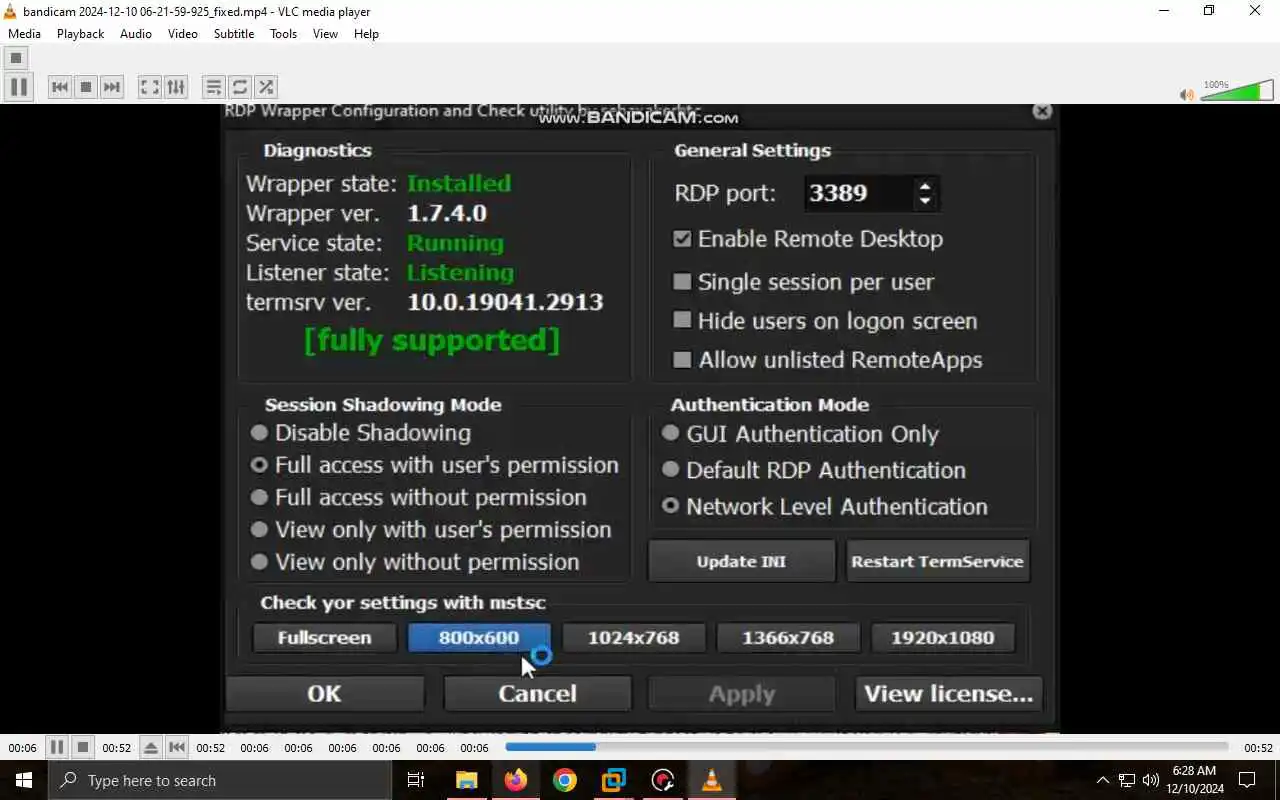Click the skip-back icon right of the eject button
This screenshot has width=1280, height=800.
tap(177, 747)
